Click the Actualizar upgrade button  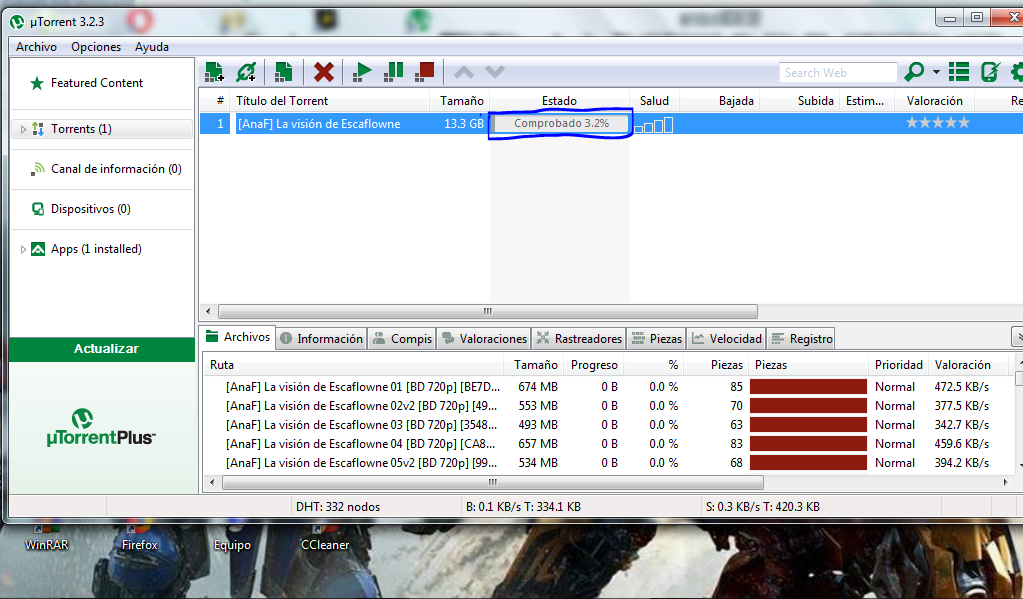tap(102, 349)
